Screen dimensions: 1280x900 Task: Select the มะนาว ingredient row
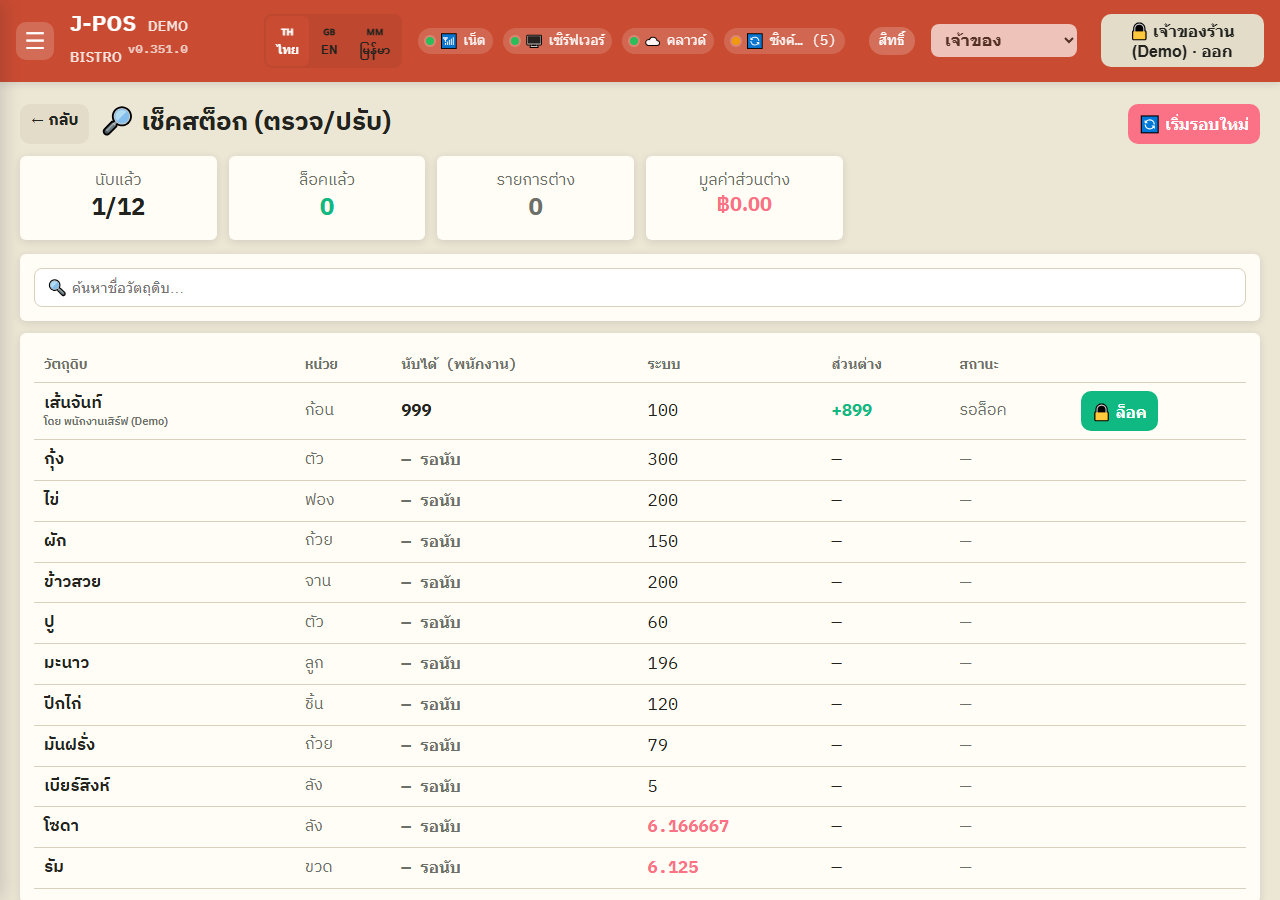(x=640, y=664)
